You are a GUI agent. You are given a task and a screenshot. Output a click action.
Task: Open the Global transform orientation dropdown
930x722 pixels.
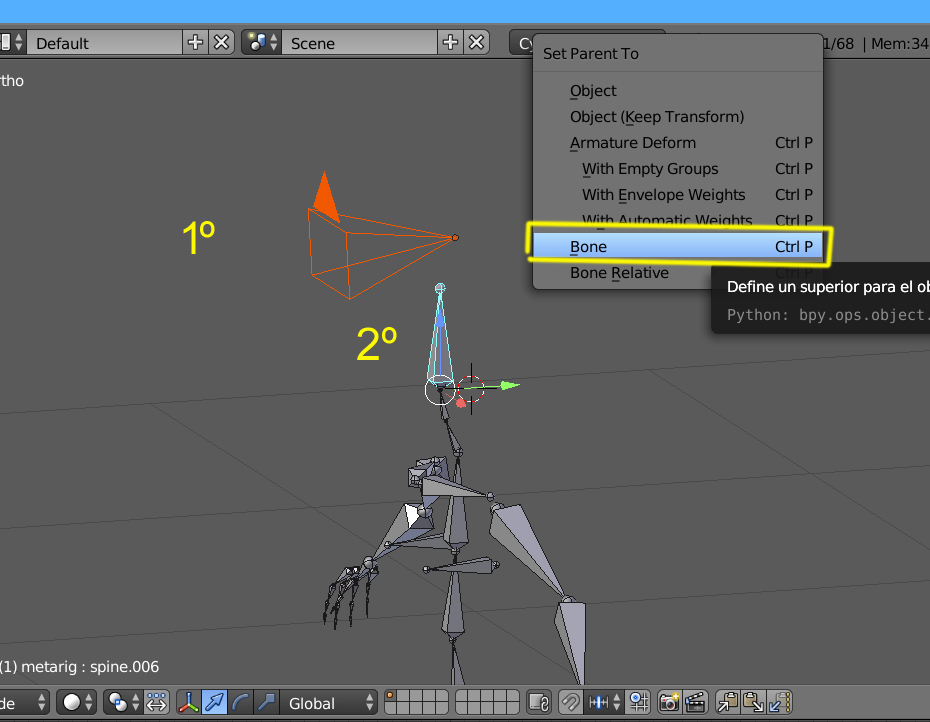tap(329, 703)
